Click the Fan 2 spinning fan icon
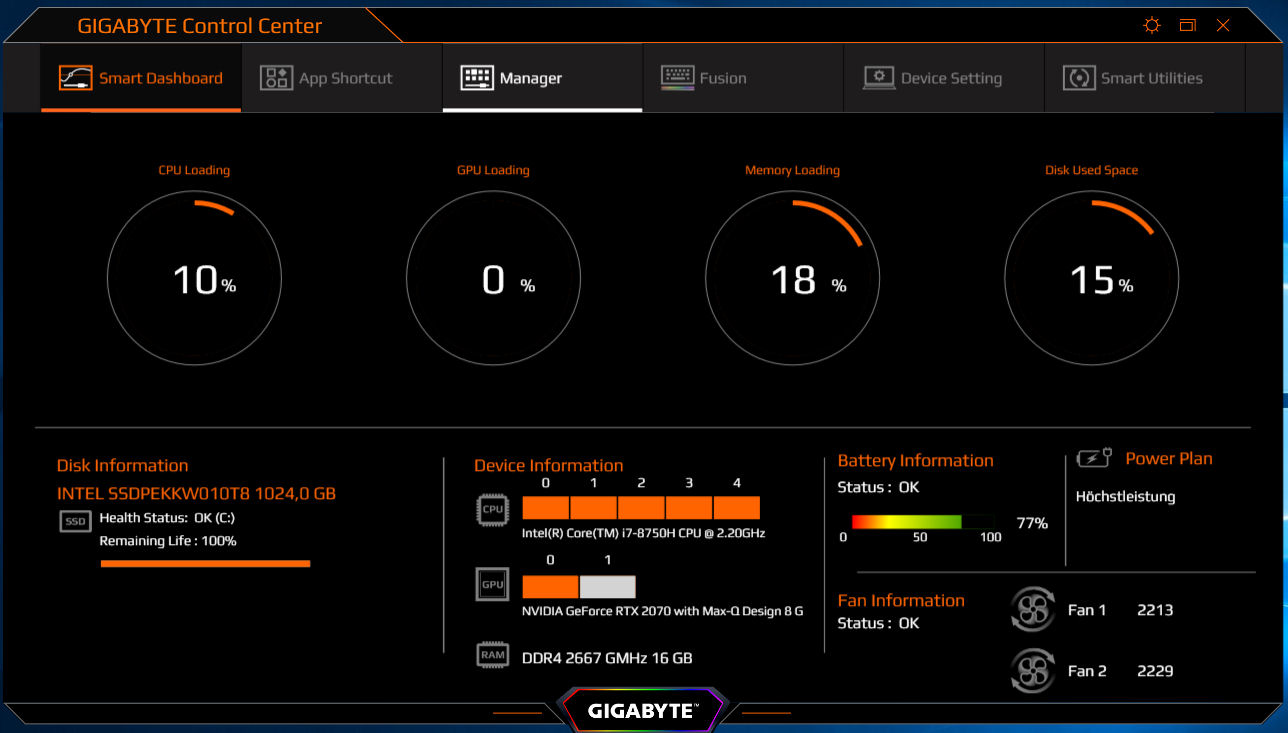Viewport: 1288px width, 733px height. [1033, 671]
